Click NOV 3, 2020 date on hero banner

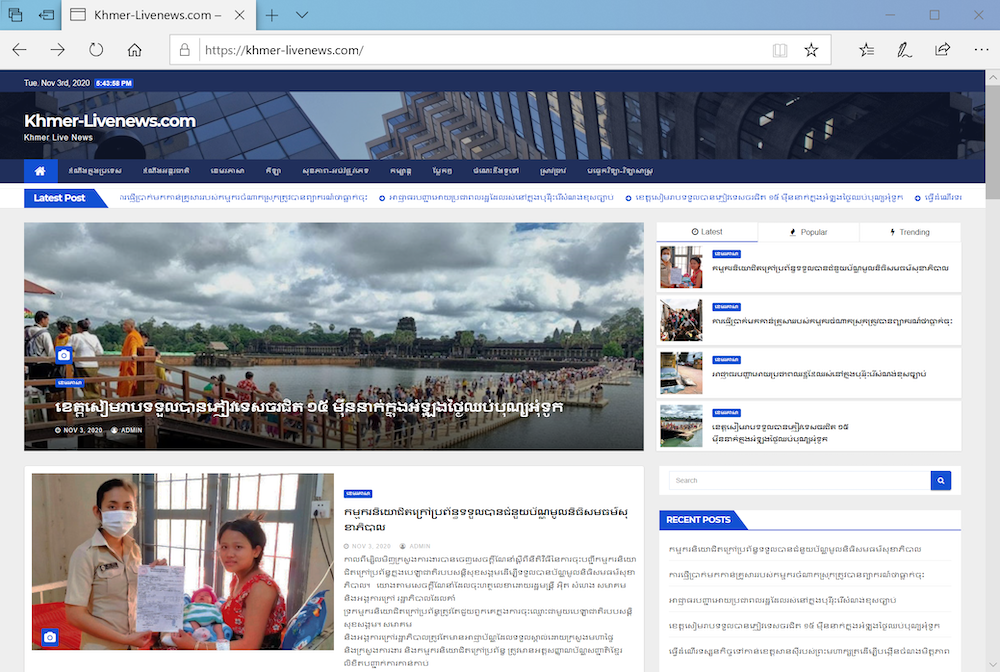click(x=78, y=430)
